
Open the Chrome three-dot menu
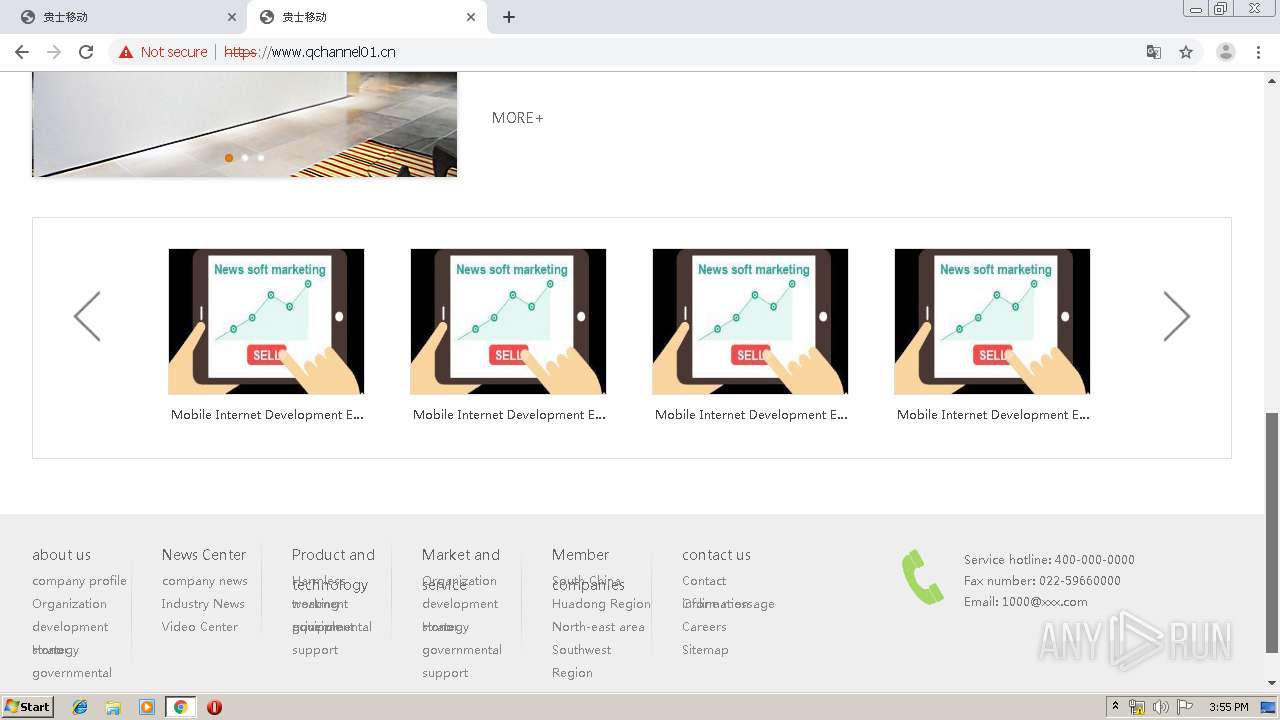[x=1258, y=52]
